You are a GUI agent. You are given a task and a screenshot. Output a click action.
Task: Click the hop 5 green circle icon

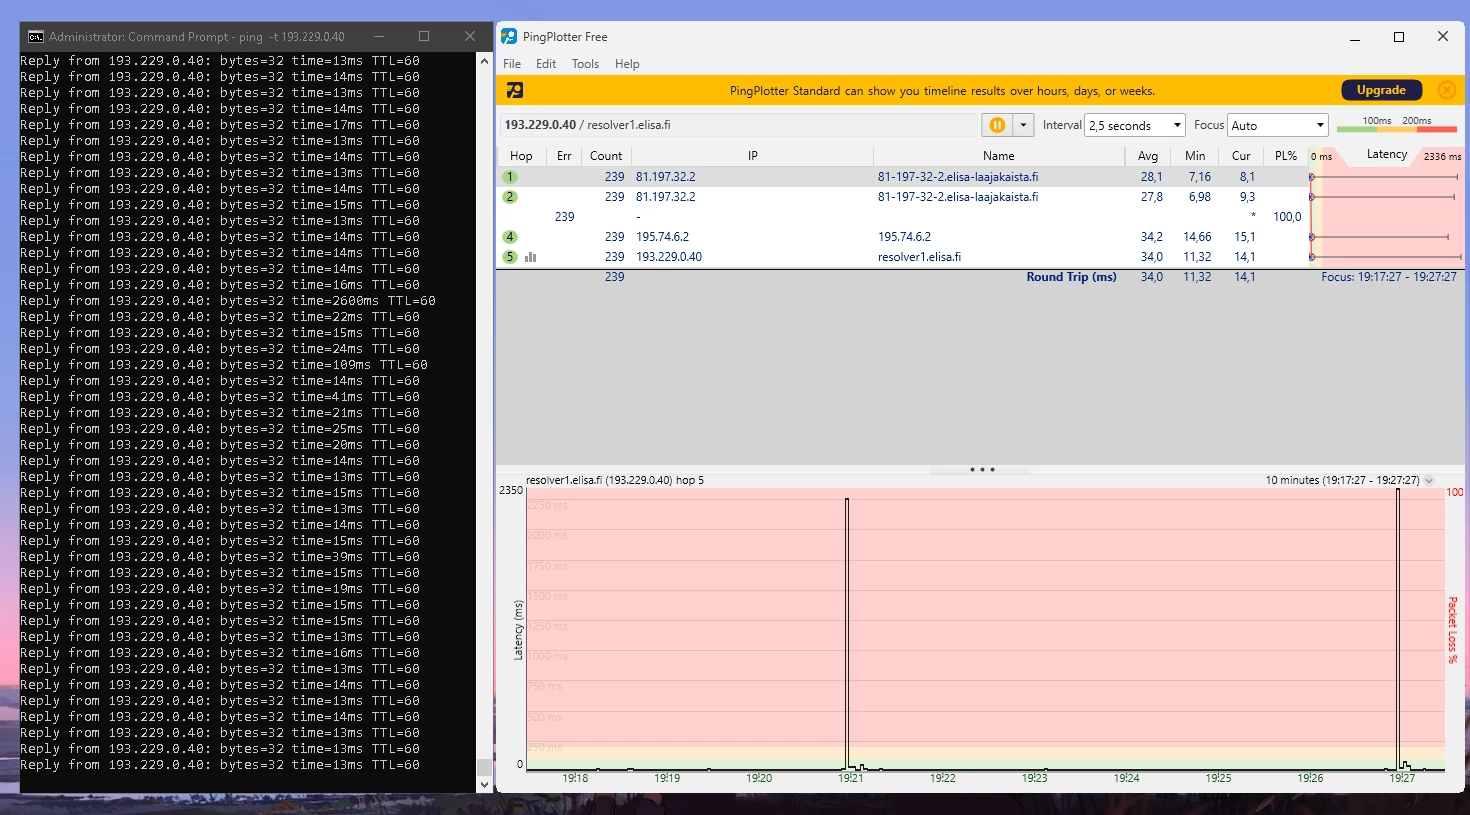[x=510, y=257]
